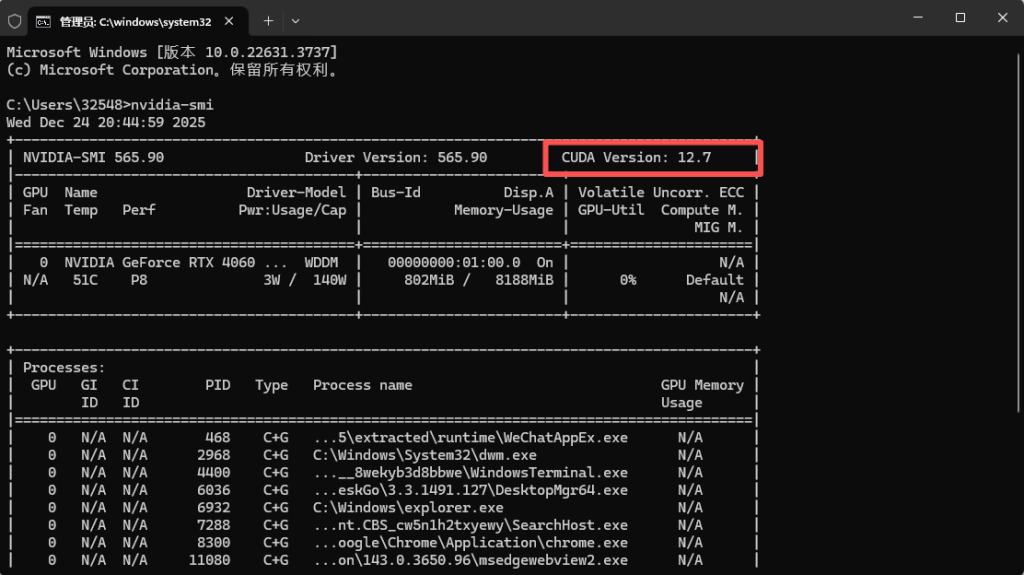
Task: Click the nvidia-smi command on the prompt line
Action: click(172, 104)
